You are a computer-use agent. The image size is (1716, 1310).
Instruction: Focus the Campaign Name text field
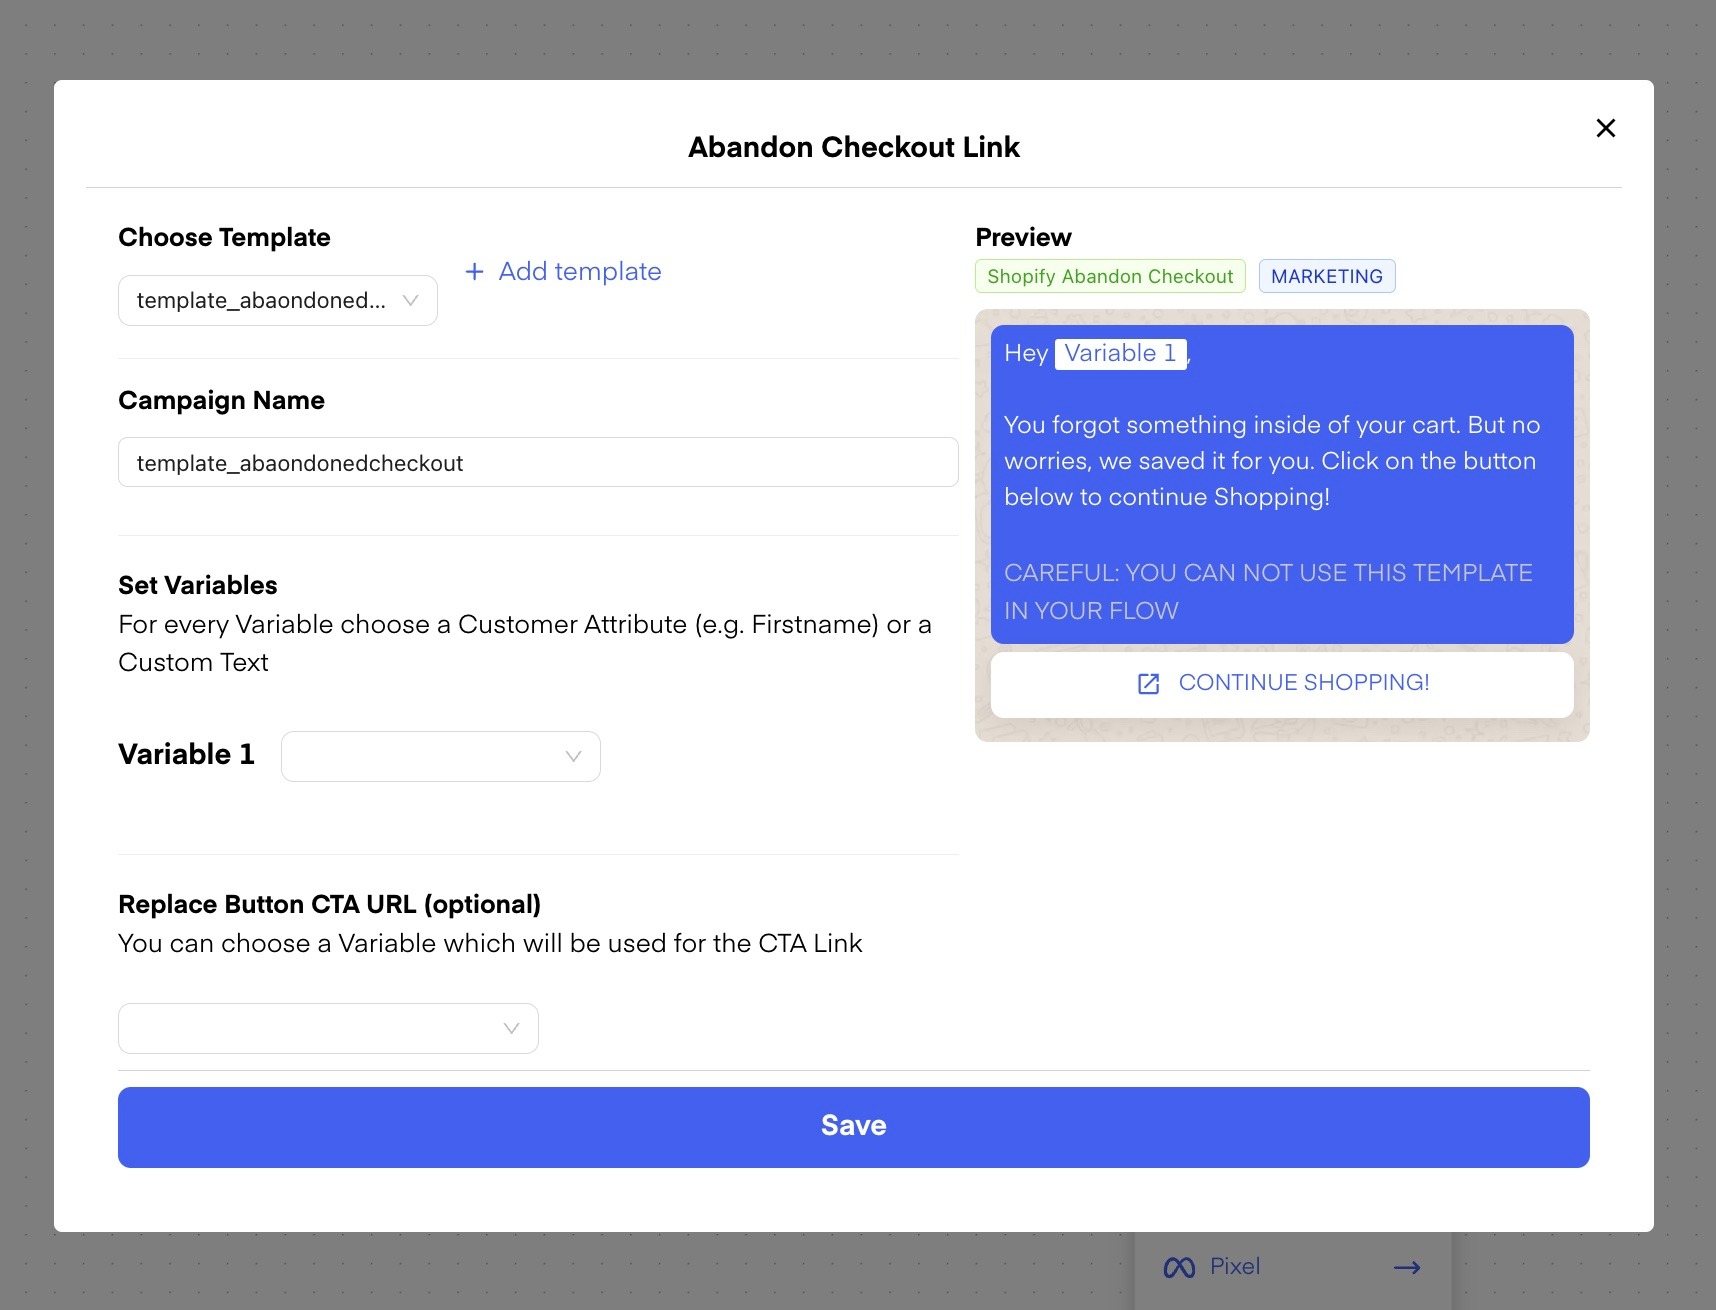[538, 463]
